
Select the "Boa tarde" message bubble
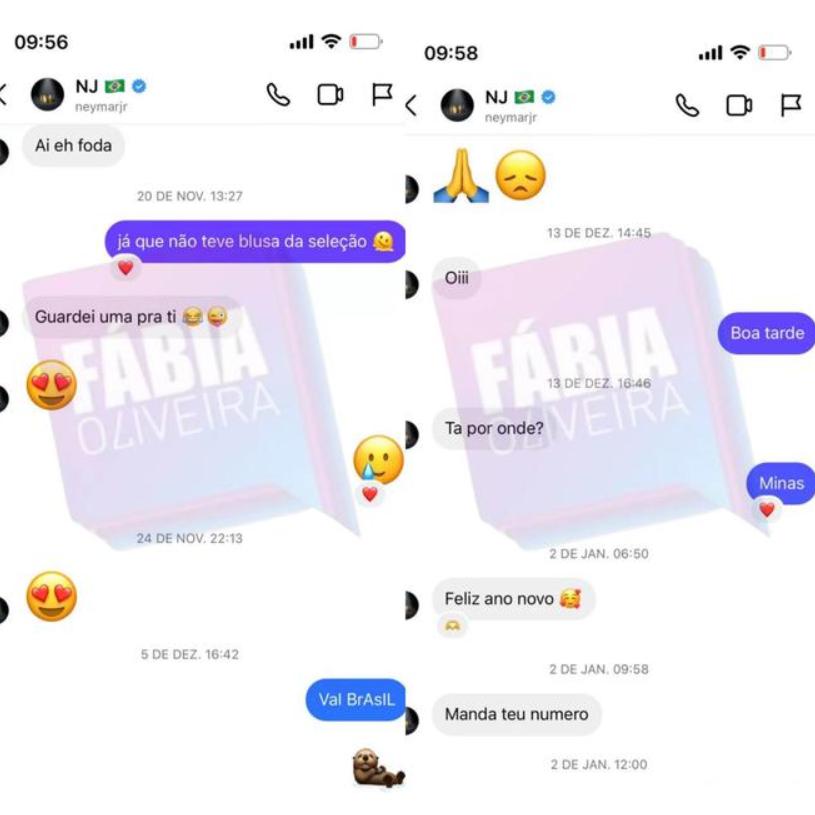[x=766, y=333]
